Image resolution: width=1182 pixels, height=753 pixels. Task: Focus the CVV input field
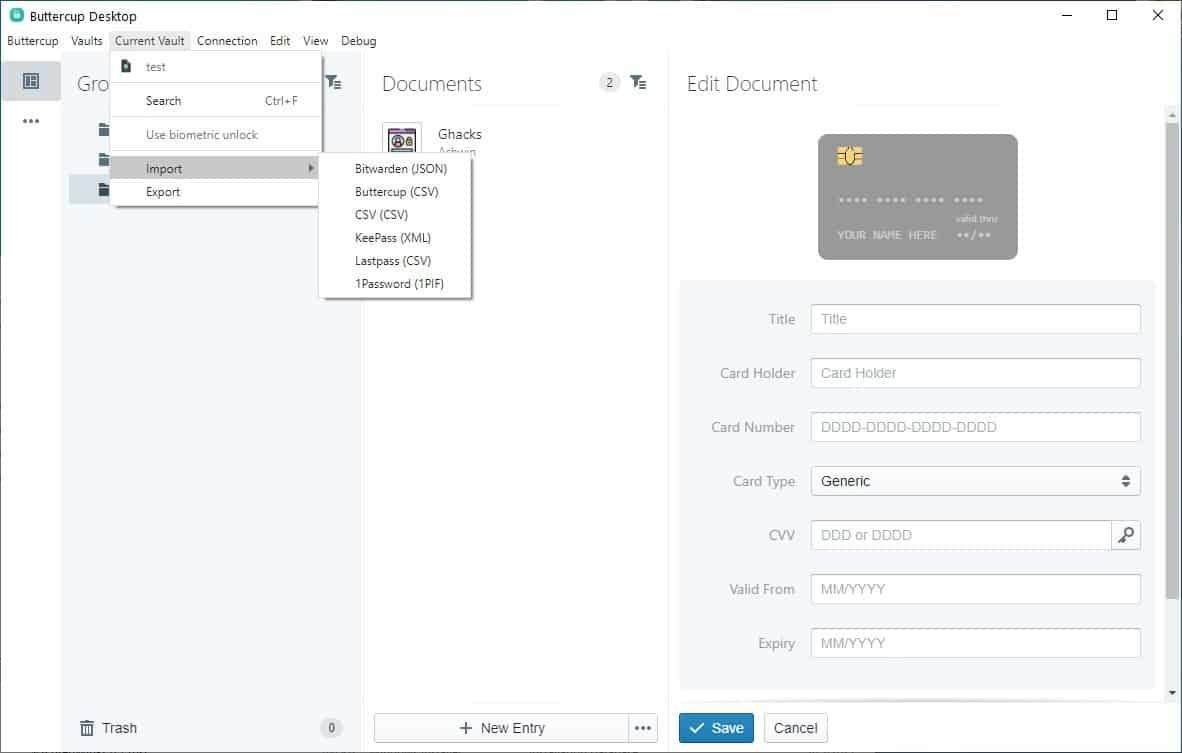[x=960, y=535]
